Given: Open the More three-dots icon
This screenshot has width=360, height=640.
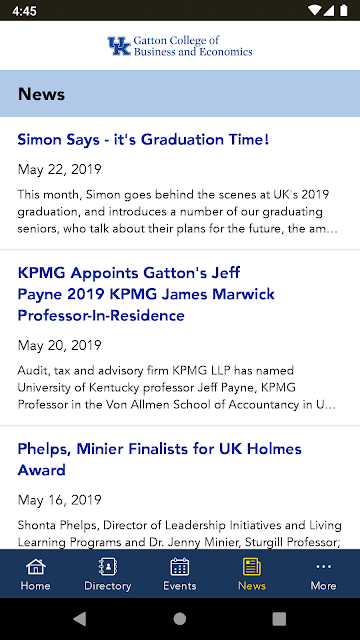Looking at the screenshot, I should [x=324, y=567].
